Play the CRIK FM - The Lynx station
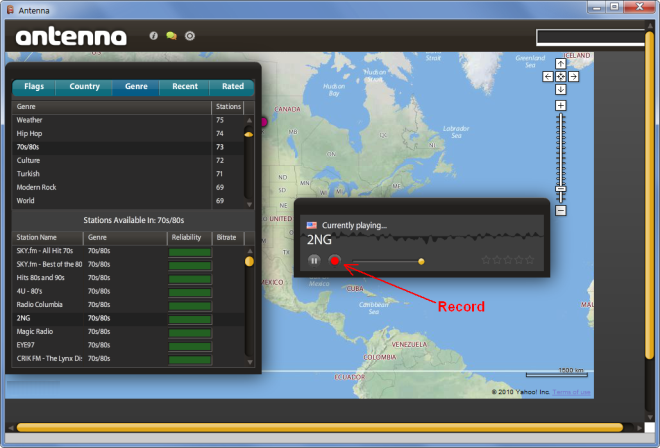This screenshot has width=660, height=448. (128, 359)
